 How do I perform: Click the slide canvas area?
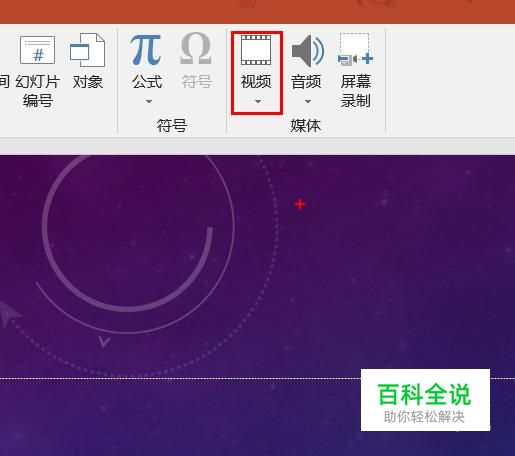[257, 305]
